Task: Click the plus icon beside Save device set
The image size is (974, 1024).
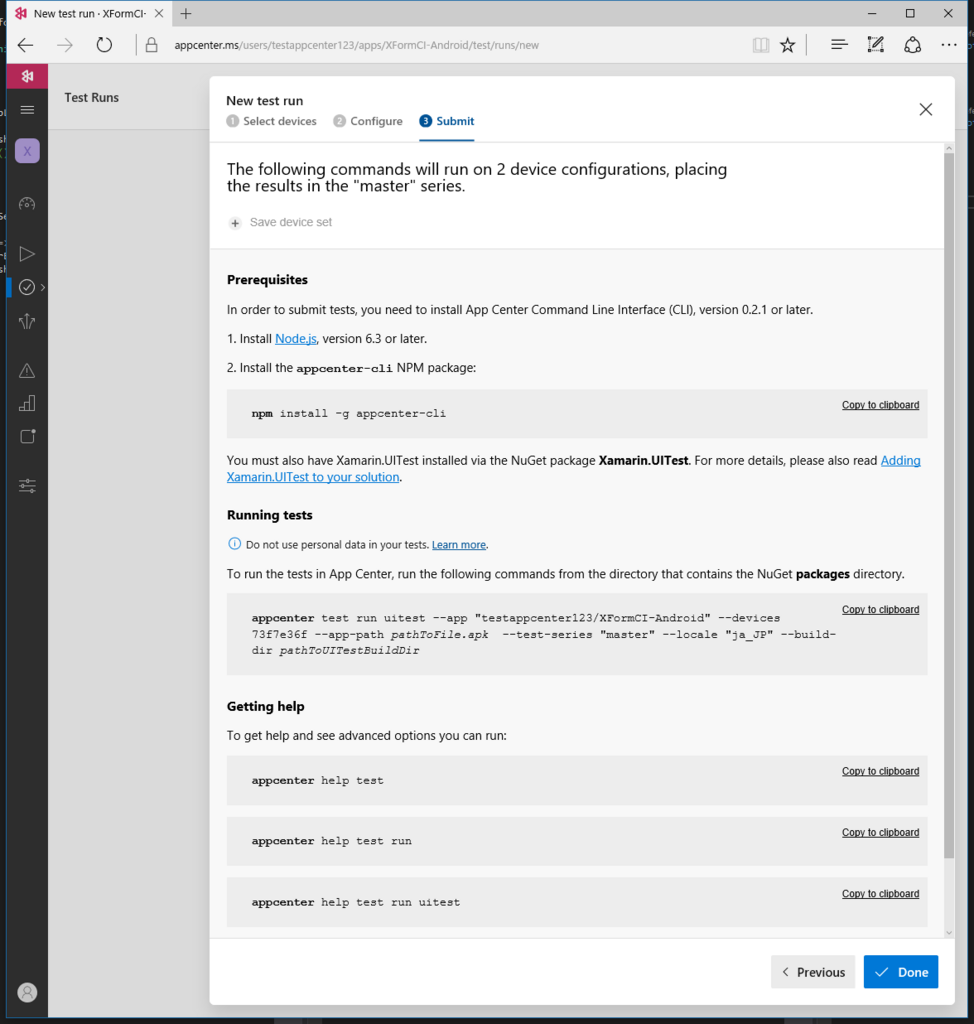Action: (235, 223)
